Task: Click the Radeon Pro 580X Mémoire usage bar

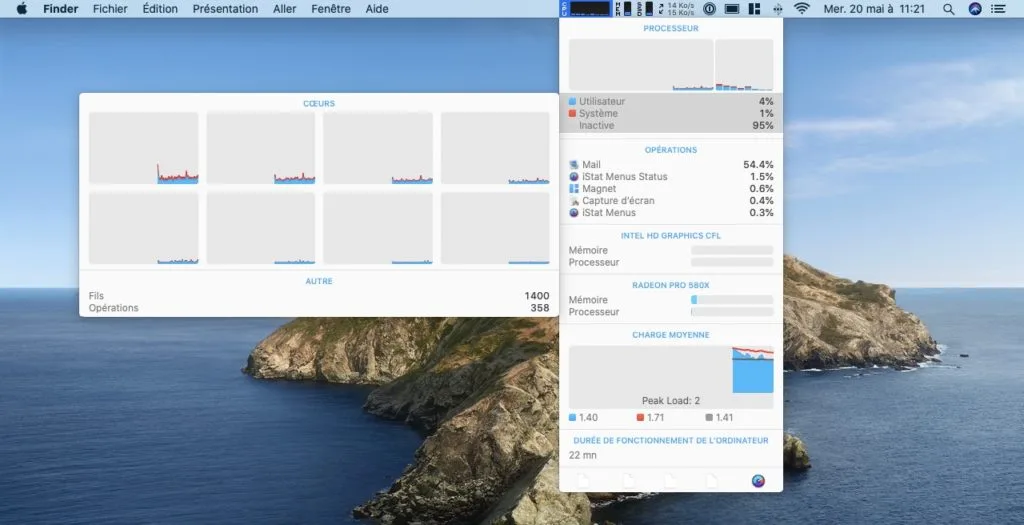Action: pyautogui.click(x=732, y=300)
